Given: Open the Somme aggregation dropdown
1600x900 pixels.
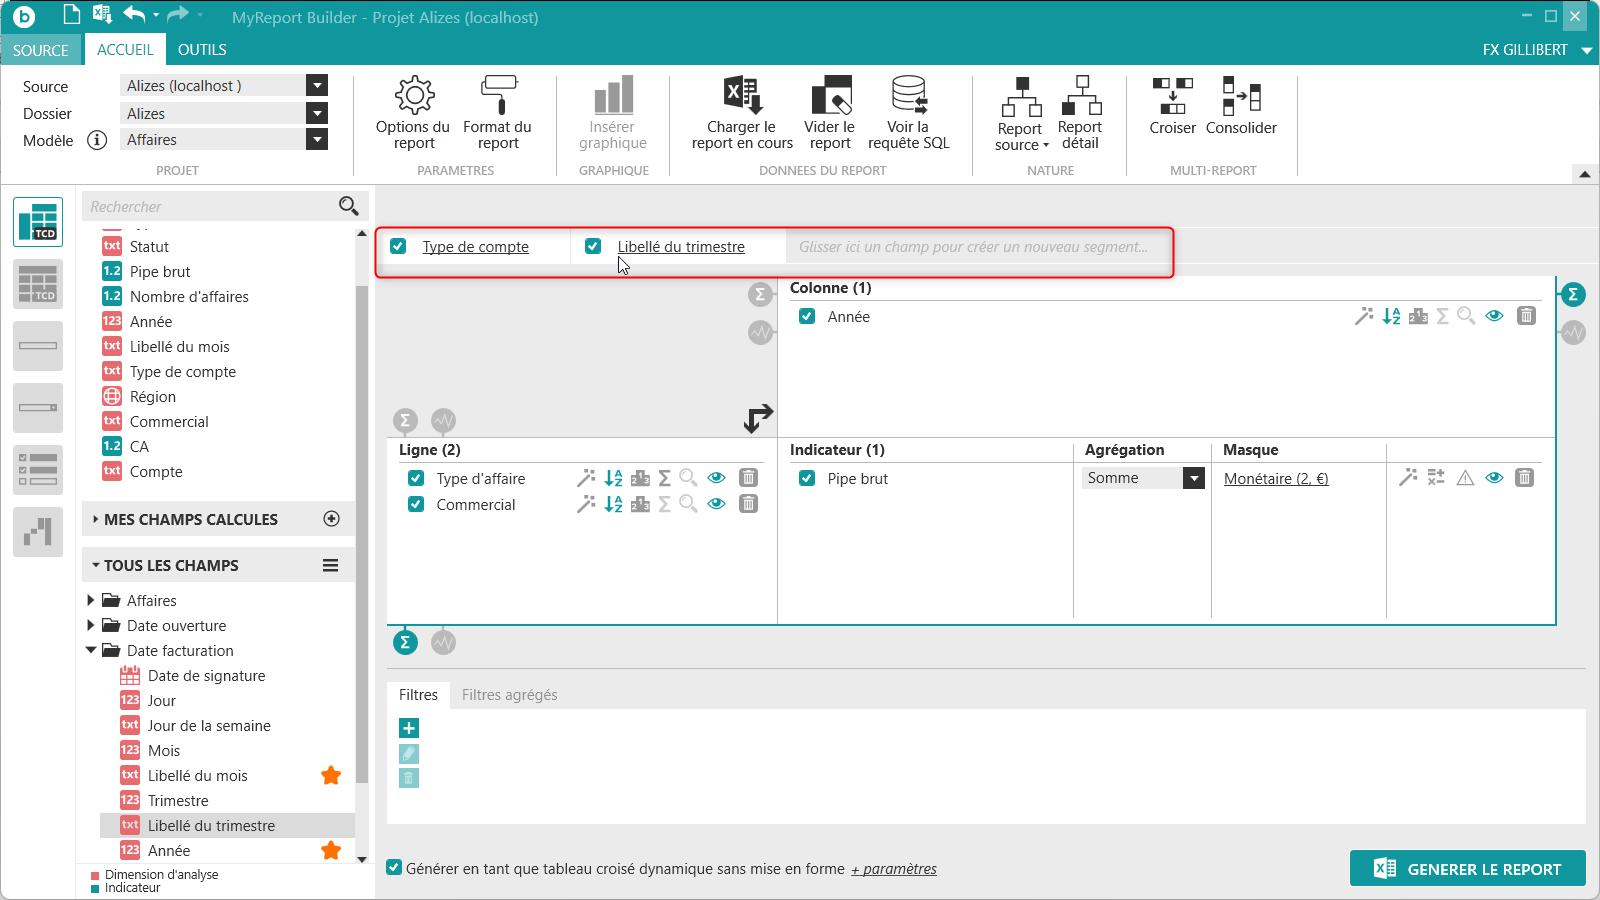Looking at the screenshot, I should [x=1194, y=478].
